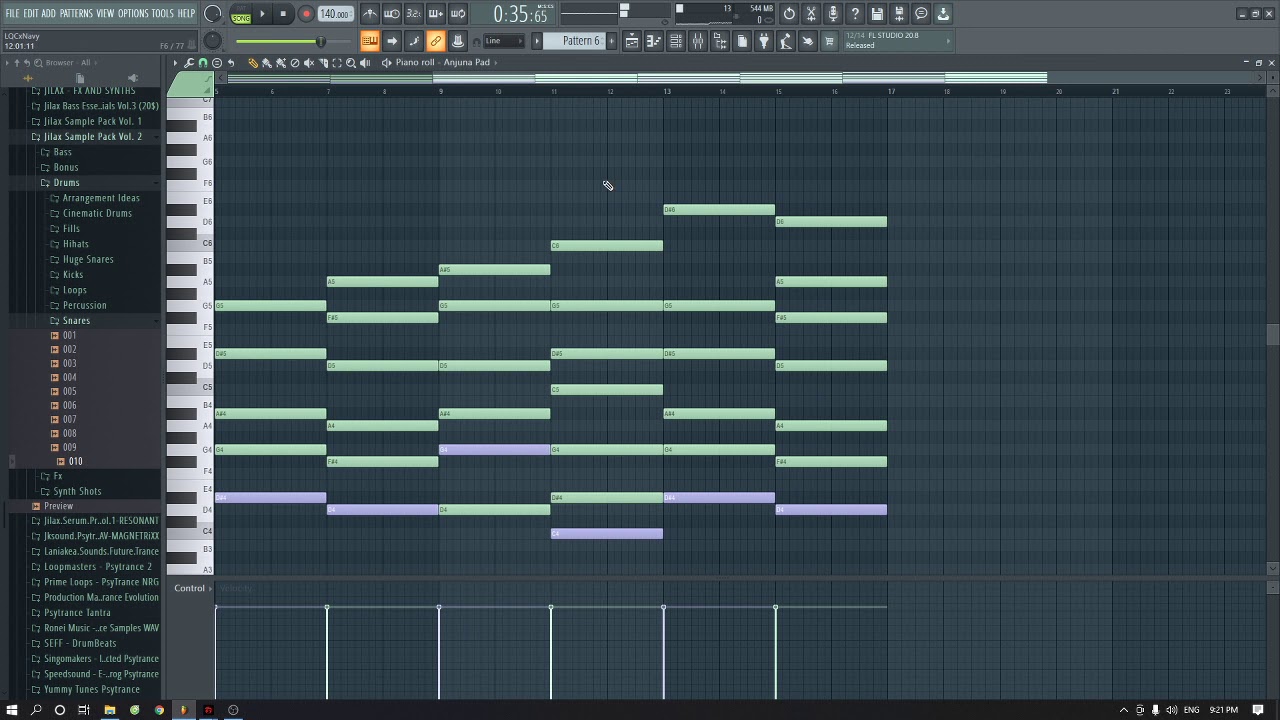
Task: Expand the Synth Shots folder
Action: coord(77,491)
